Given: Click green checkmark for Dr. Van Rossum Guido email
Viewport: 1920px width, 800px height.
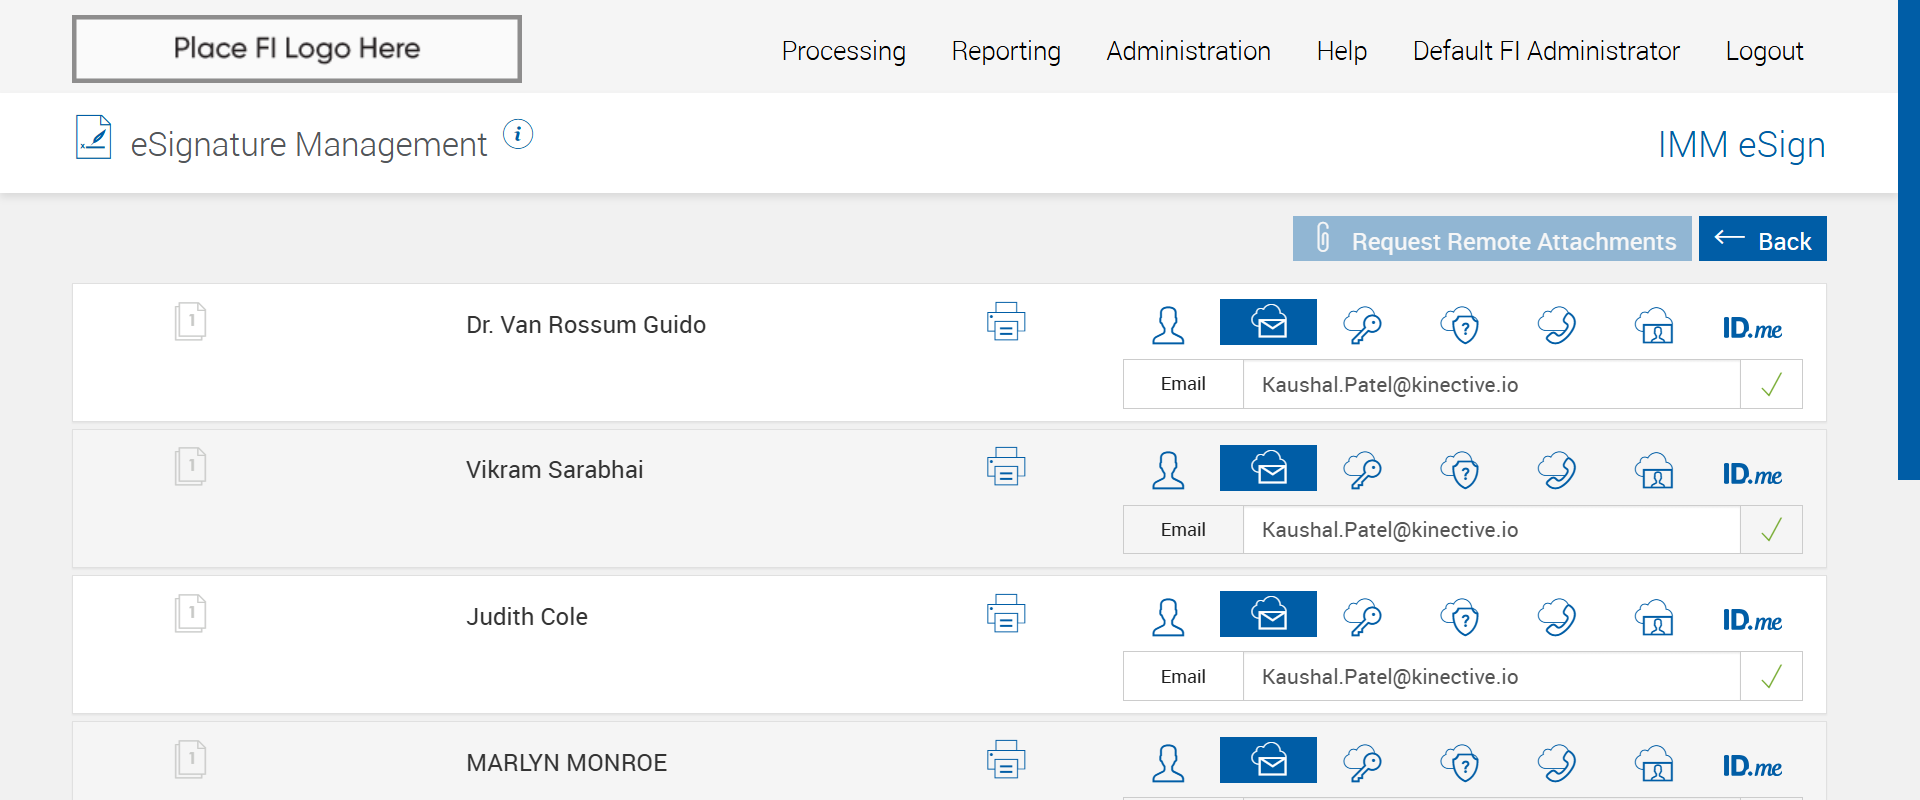Looking at the screenshot, I should (1771, 385).
